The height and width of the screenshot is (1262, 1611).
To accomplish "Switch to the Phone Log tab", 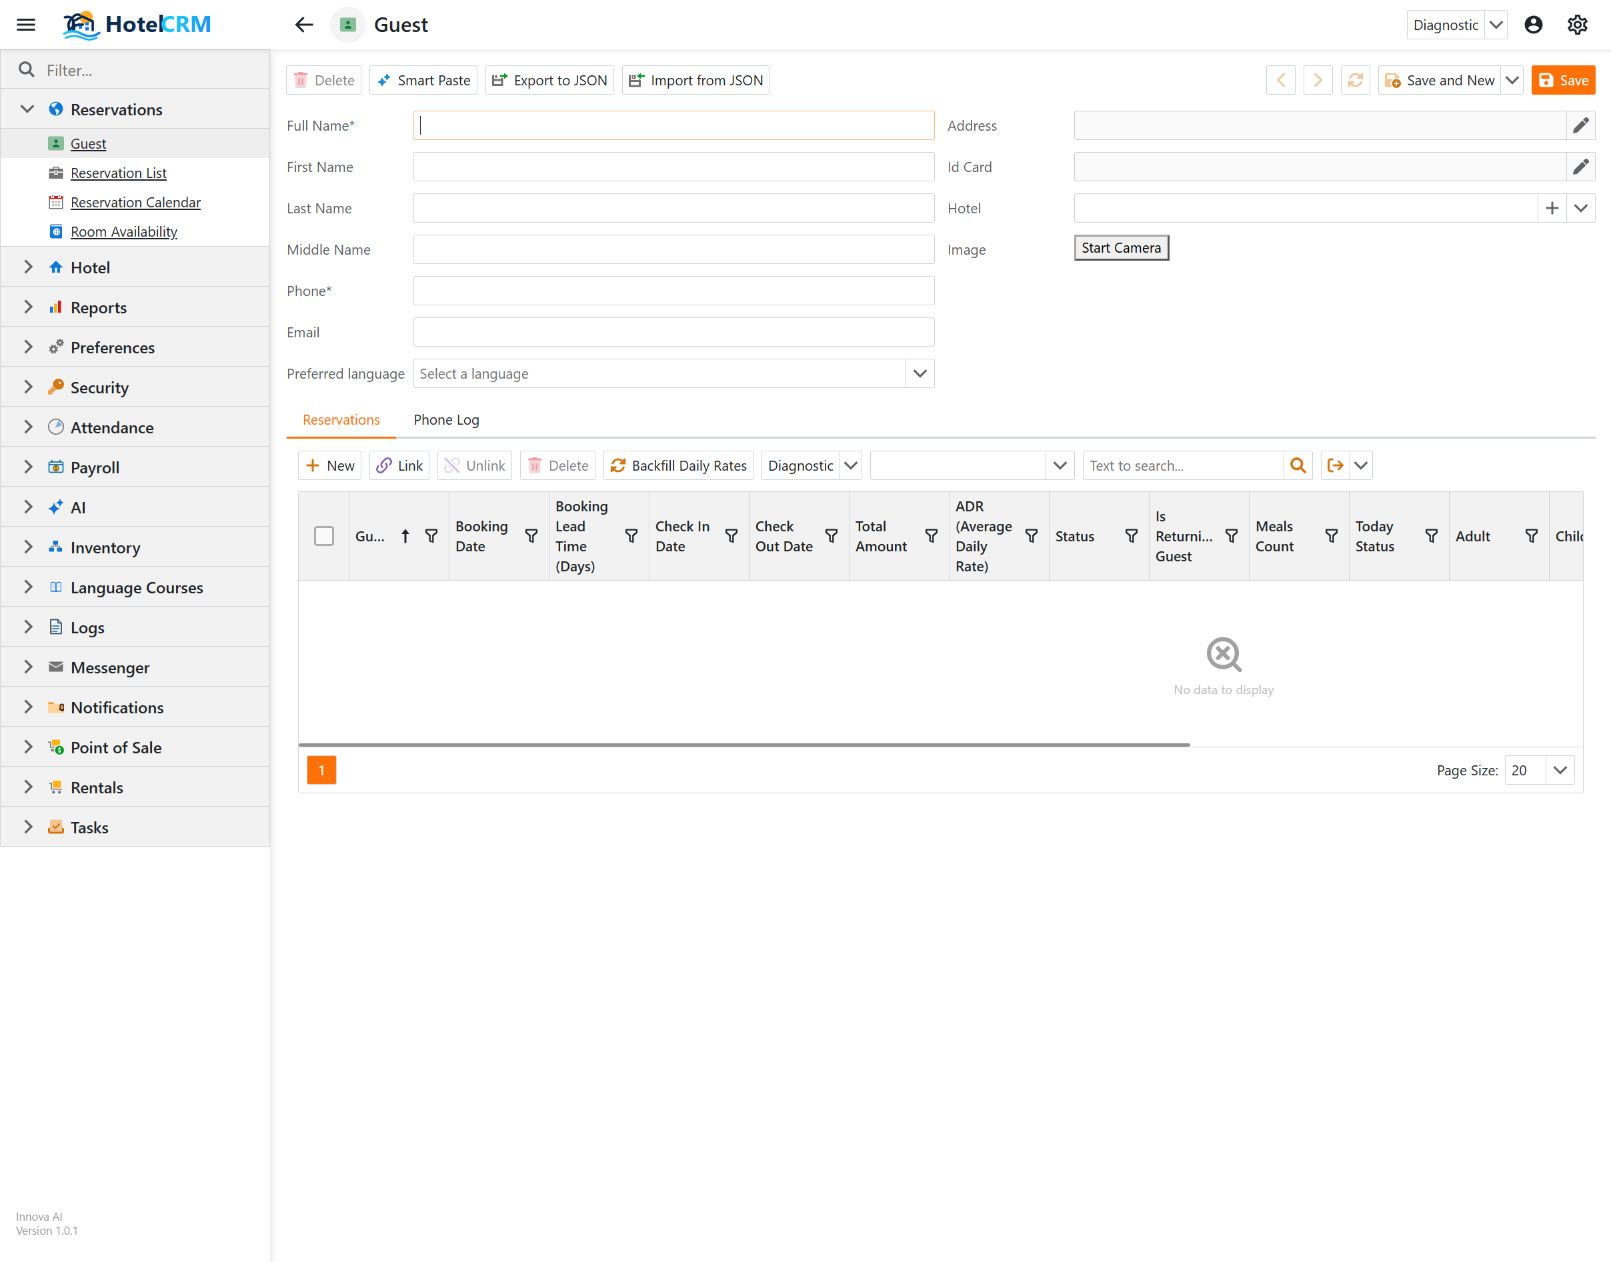I will 446,420.
